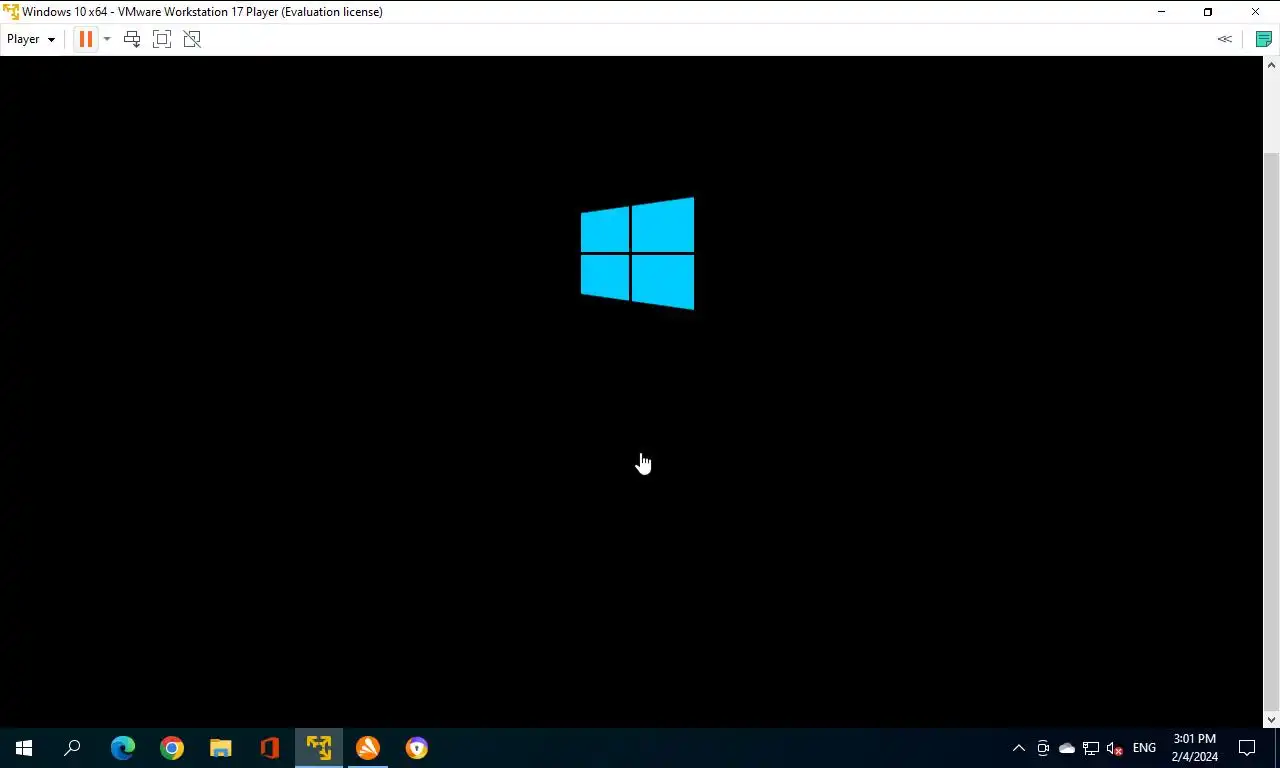Send Ctrl+Alt+Del to the virtual machine
Image resolution: width=1280 pixels, height=768 pixels.
coord(132,39)
